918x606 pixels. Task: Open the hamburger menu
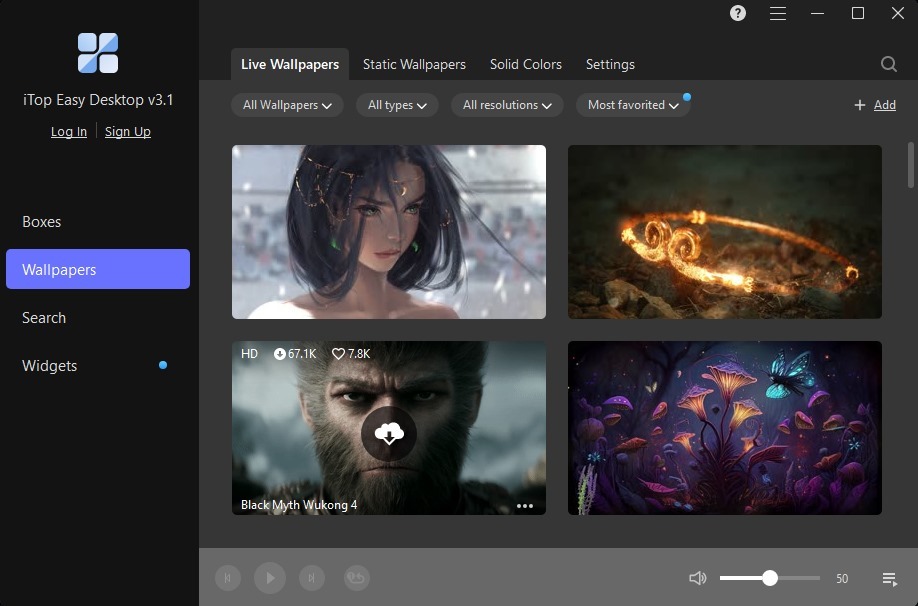click(777, 14)
